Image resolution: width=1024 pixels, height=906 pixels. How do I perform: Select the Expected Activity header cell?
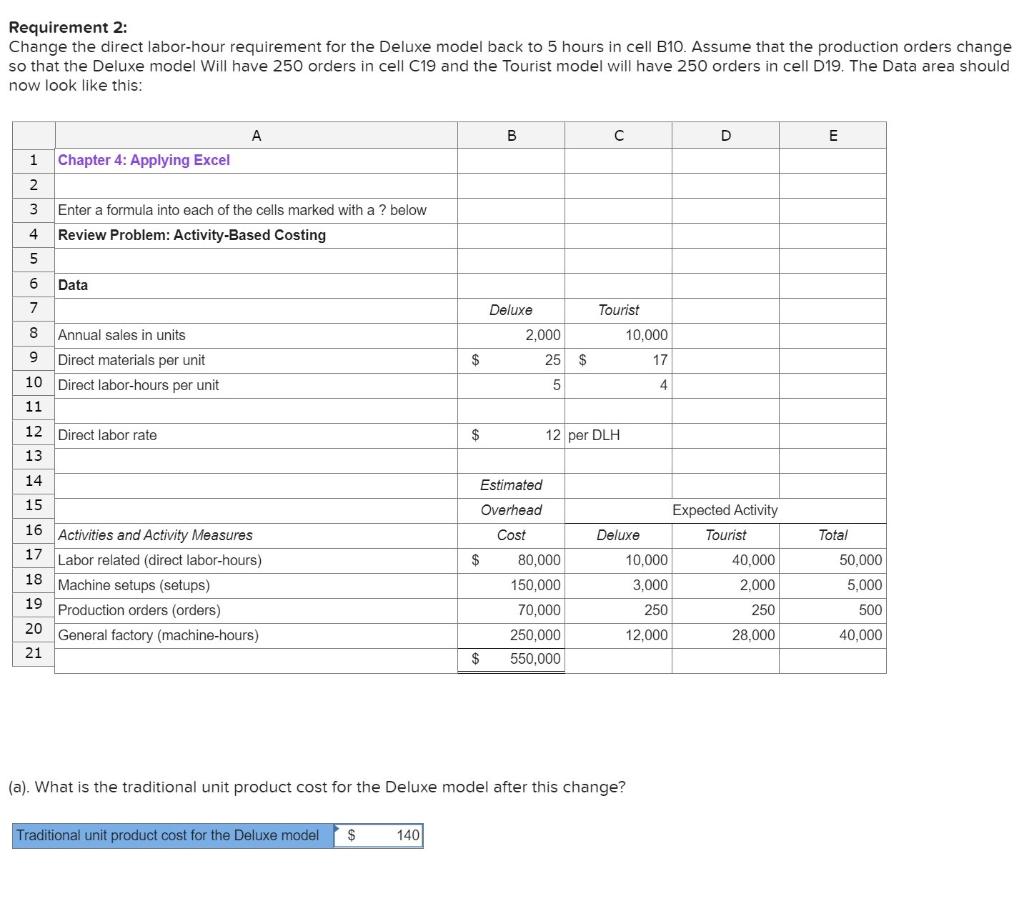[x=723, y=510]
